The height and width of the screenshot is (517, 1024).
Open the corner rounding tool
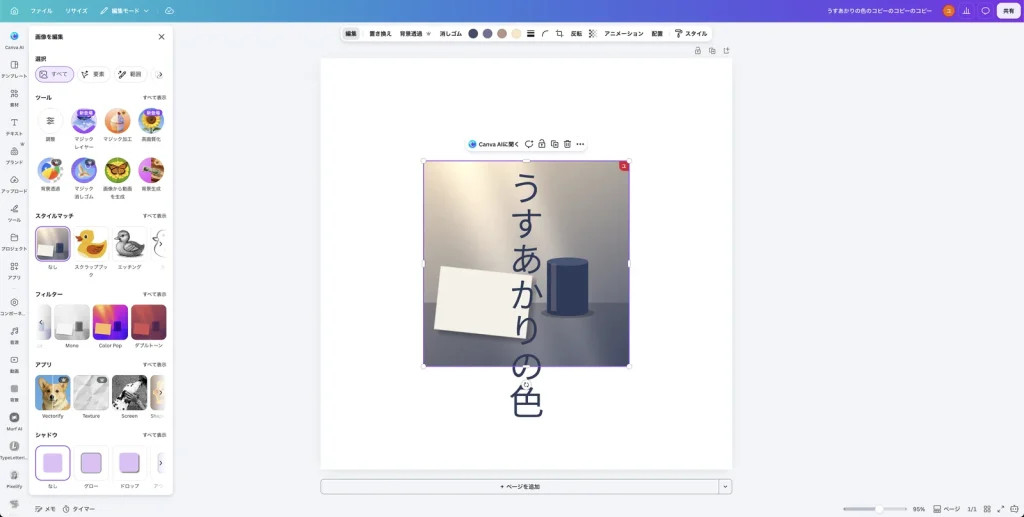[545, 33]
